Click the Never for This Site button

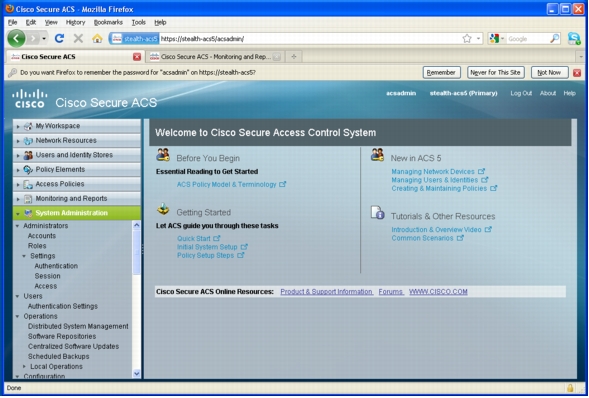(x=495, y=72)
